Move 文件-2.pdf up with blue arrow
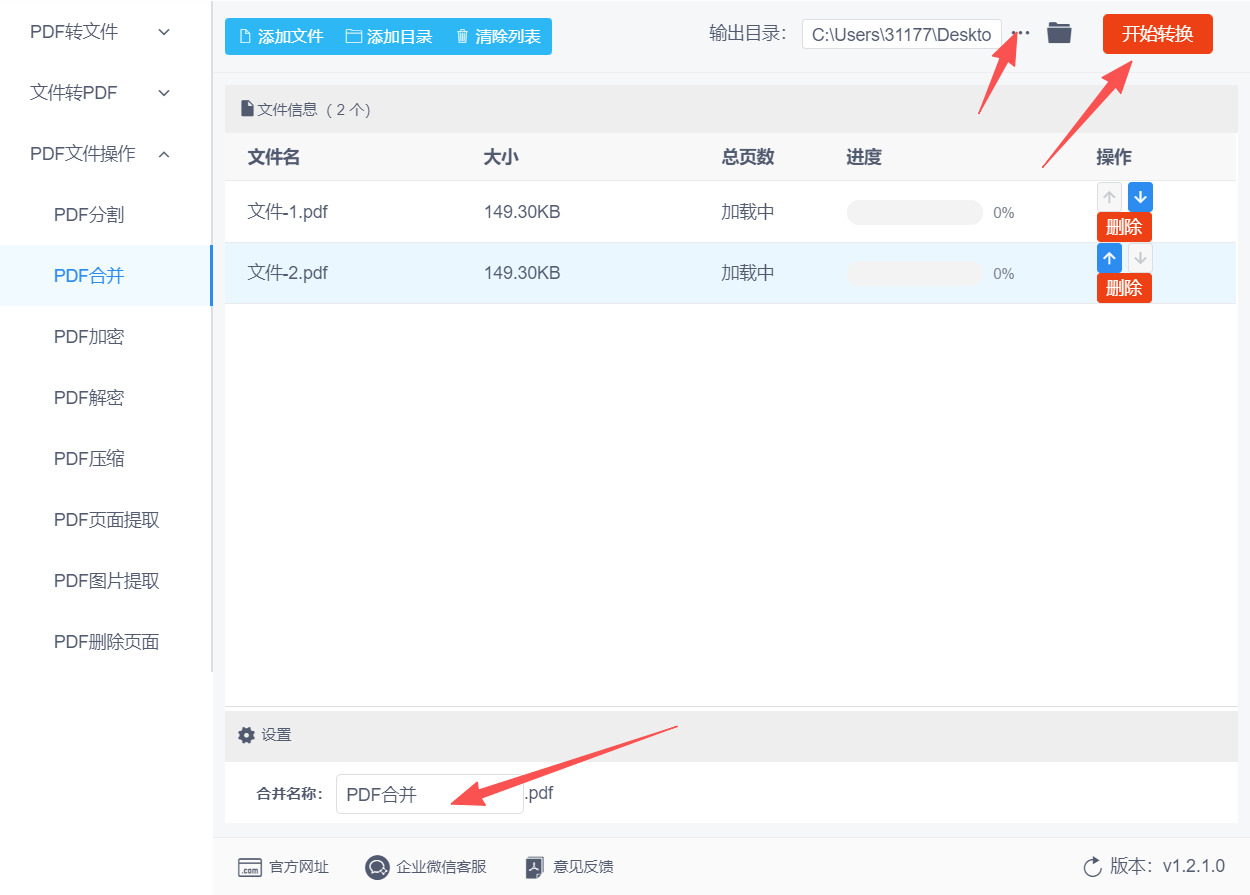This screenshot has width=1250, height=895. tap(1109, 259)
